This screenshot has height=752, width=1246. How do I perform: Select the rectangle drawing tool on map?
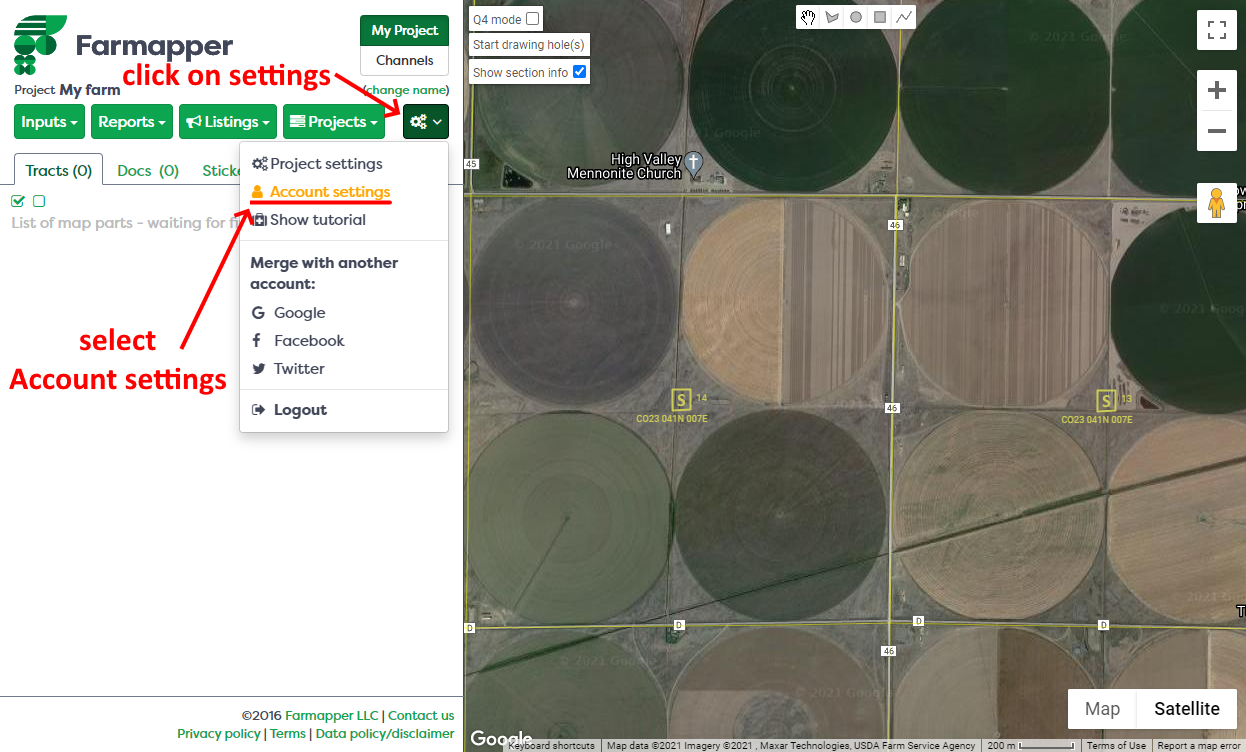coord(880,17)
